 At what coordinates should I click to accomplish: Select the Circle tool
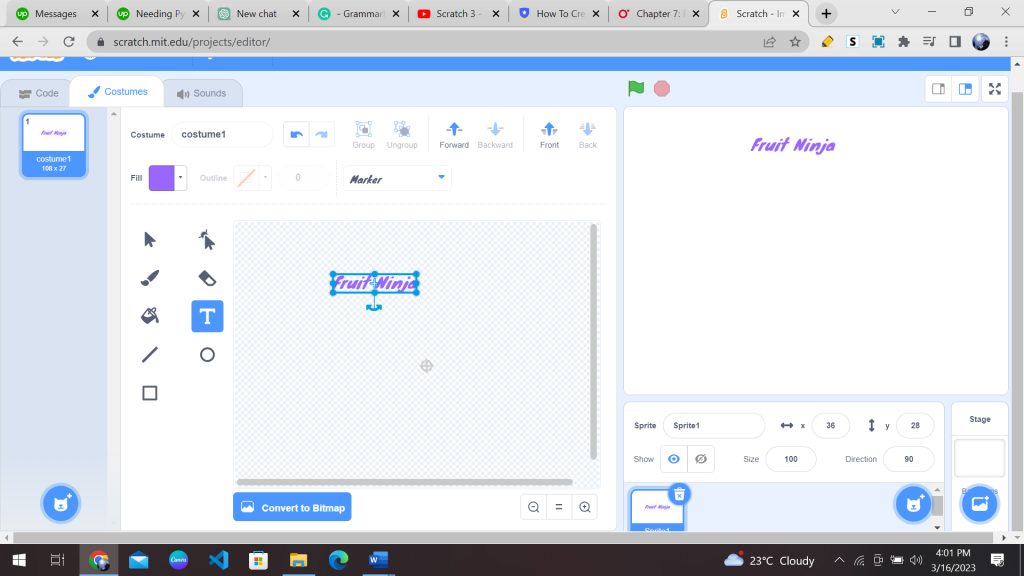coord(207,354)
